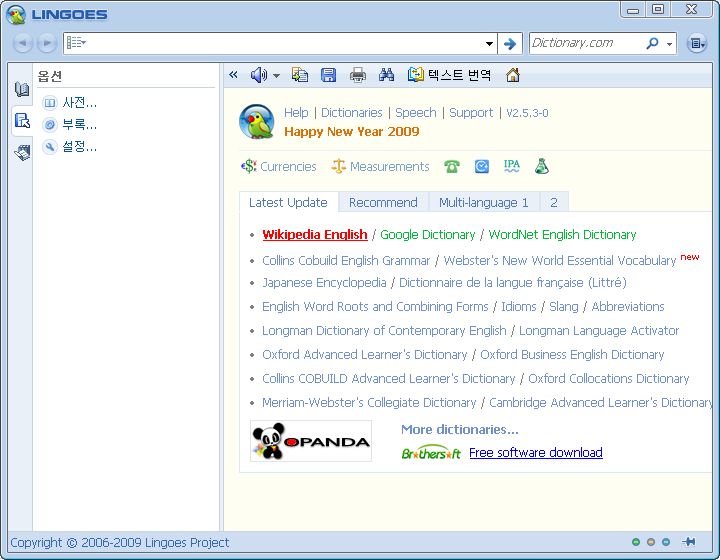Click the Dictionaries link in header
720x560 pixels.
(352, 112)
